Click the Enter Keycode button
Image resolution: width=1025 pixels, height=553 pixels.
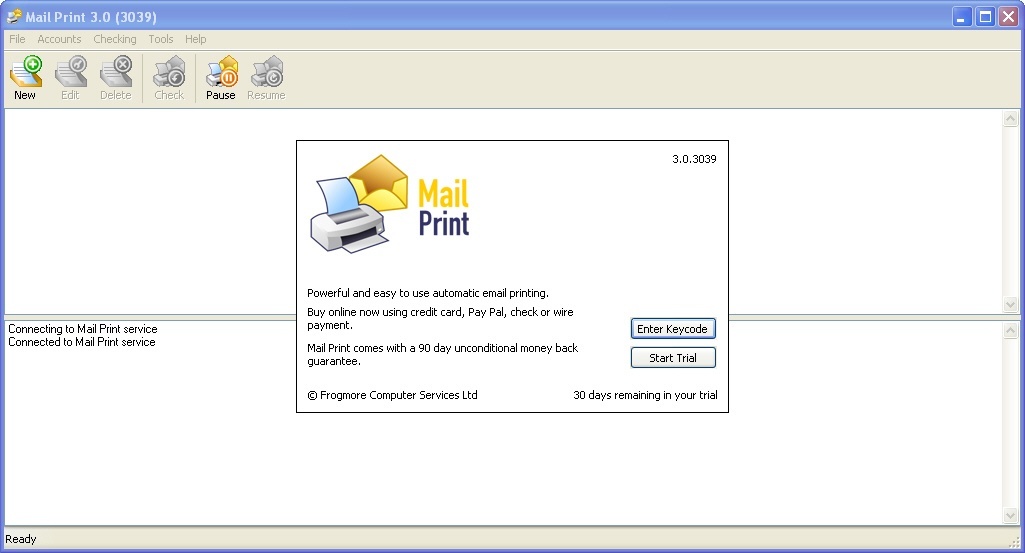point(673,329)
